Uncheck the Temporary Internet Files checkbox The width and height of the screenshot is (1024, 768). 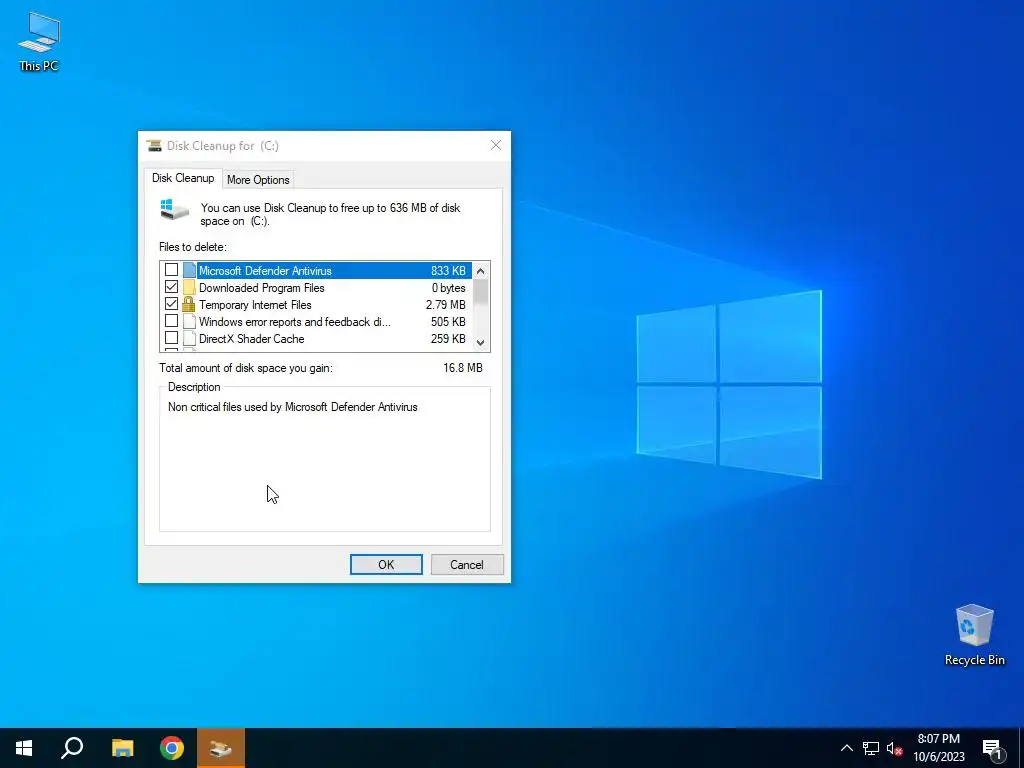tap(171, 304)
